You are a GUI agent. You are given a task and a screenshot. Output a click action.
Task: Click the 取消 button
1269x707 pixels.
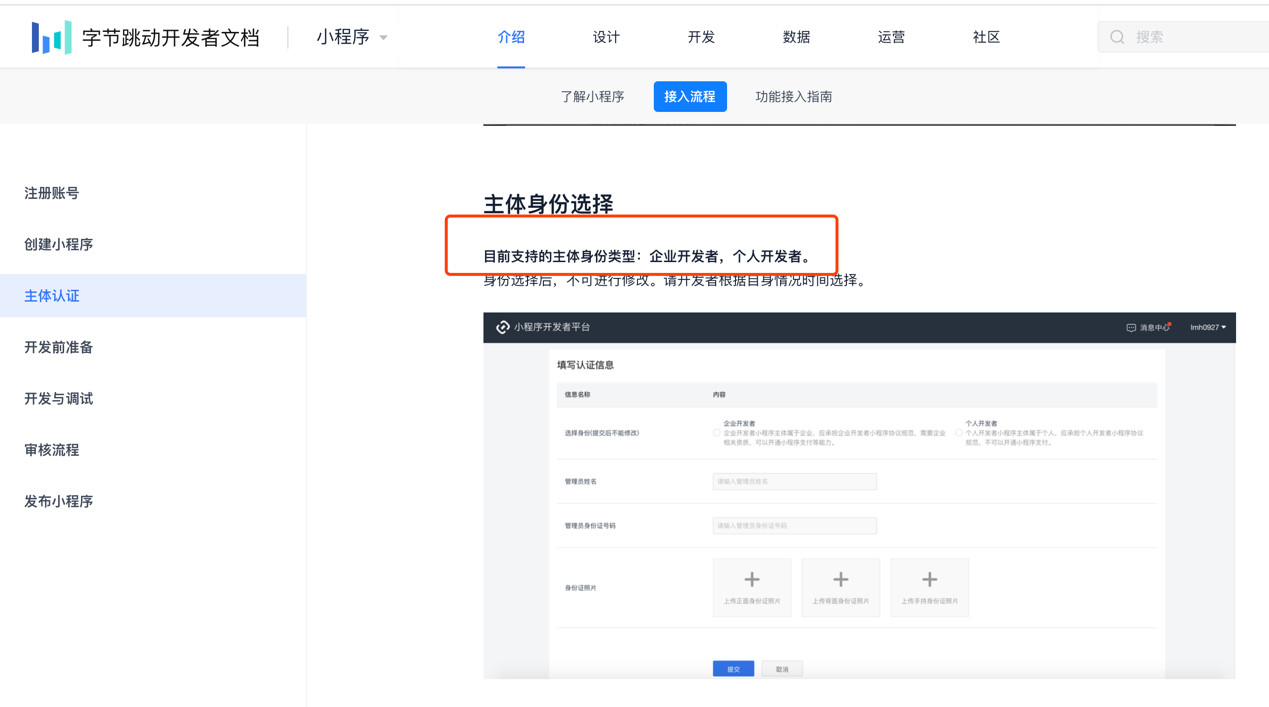coord(782,669)
